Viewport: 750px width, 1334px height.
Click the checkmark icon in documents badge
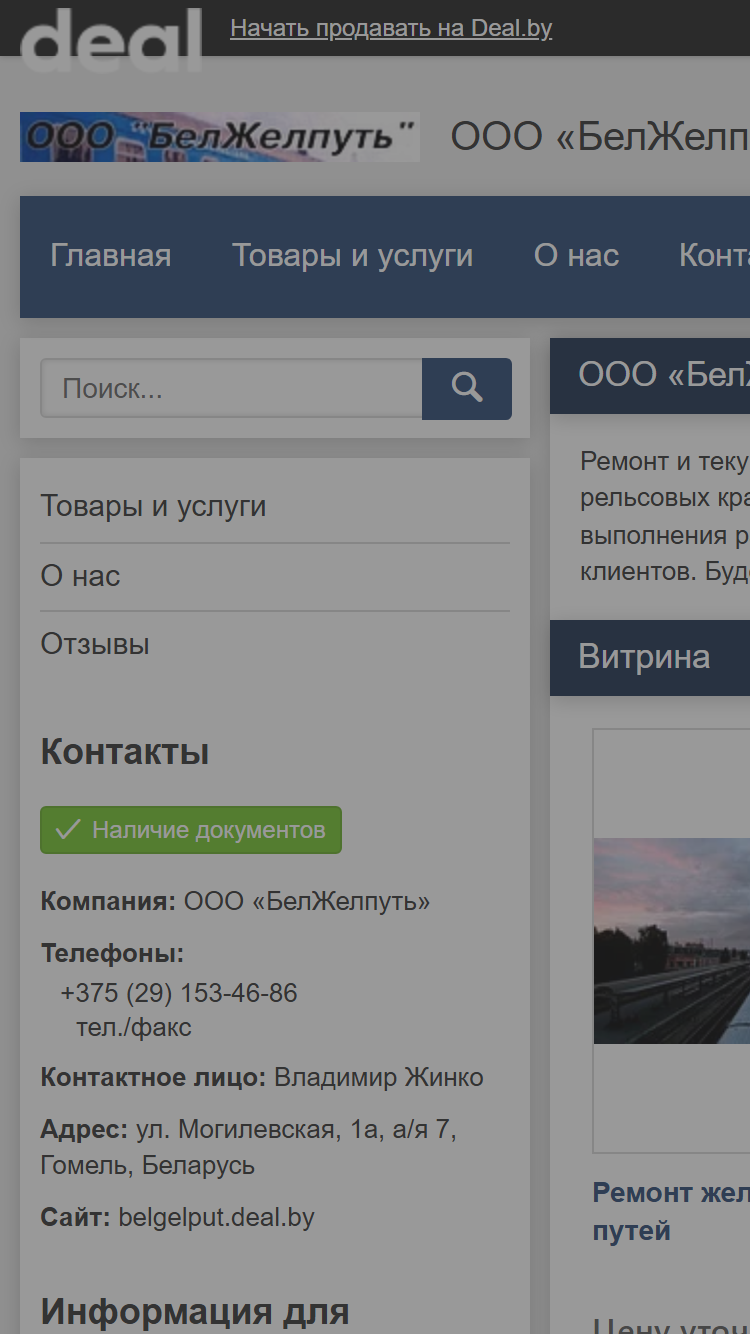(x=68, y=830)
